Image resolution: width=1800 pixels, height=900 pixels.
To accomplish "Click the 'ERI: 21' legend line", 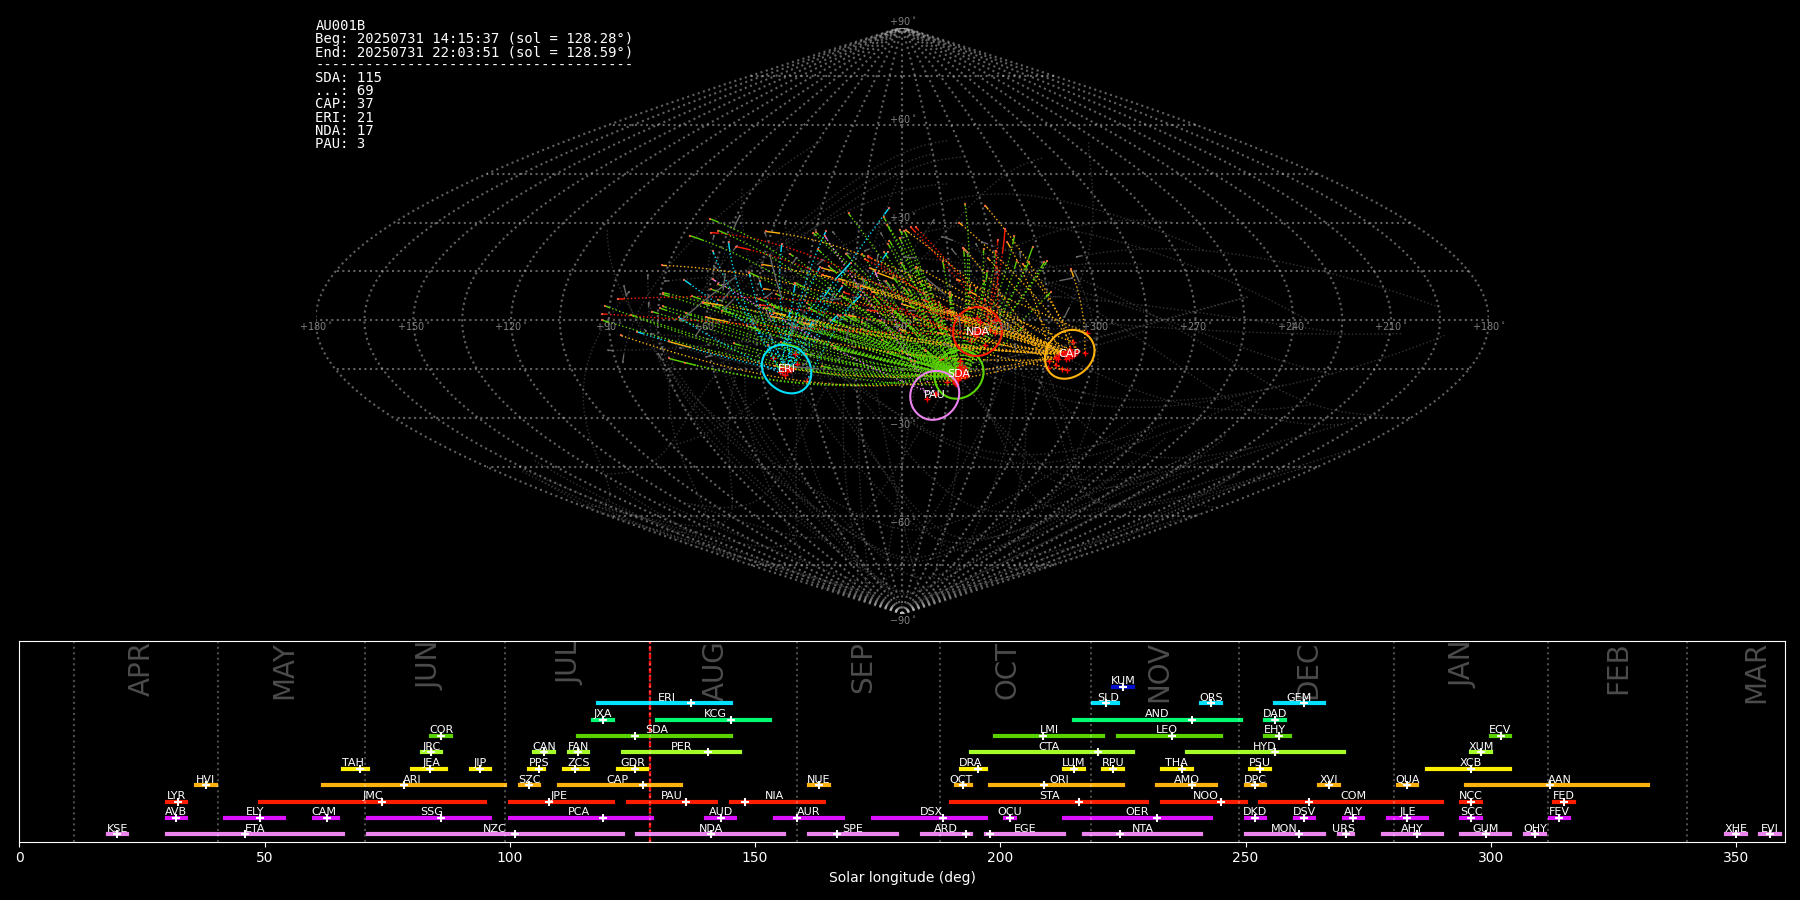I will (344, 118).
